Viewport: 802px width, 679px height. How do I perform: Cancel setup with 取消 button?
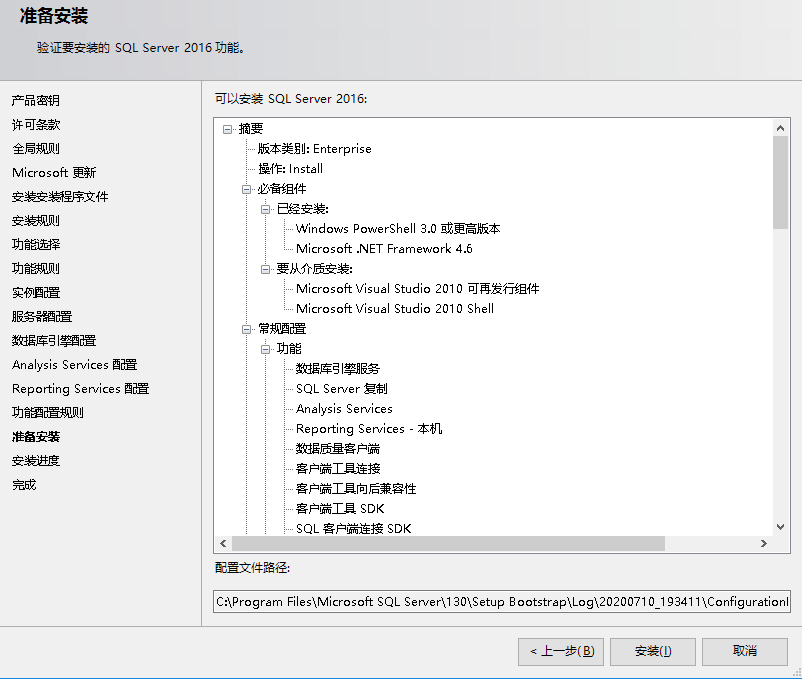(745, 651)
